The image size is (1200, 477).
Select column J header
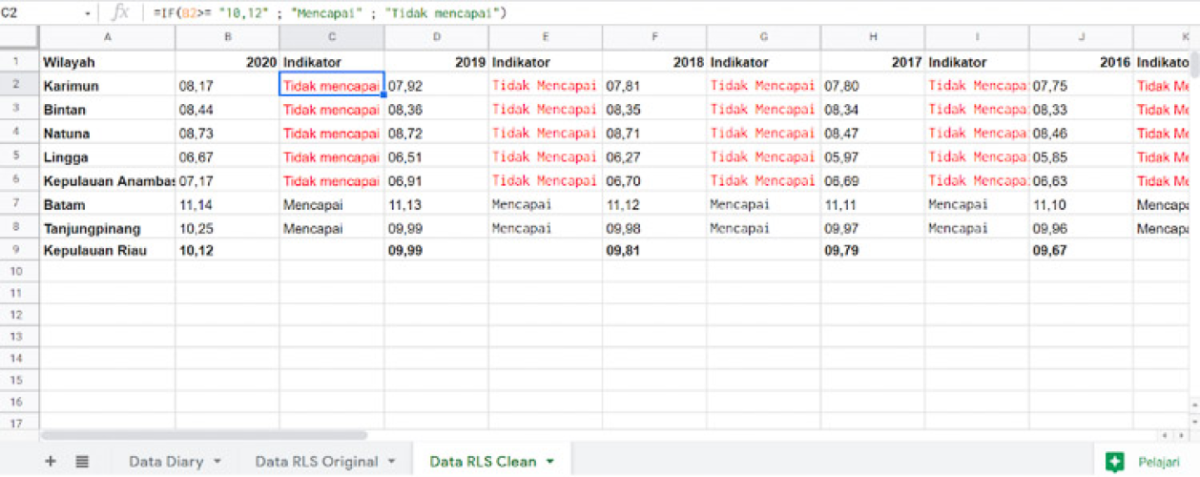[1081, 37]
